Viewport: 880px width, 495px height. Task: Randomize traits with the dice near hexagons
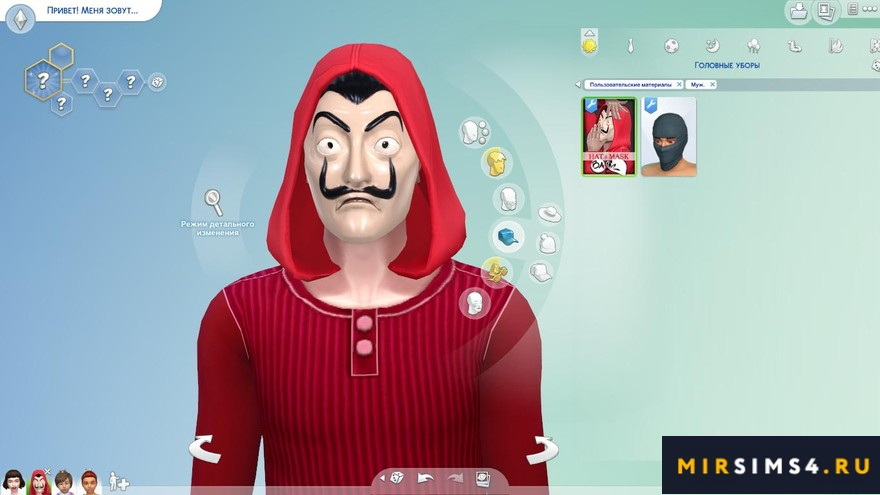pos(157,82)
